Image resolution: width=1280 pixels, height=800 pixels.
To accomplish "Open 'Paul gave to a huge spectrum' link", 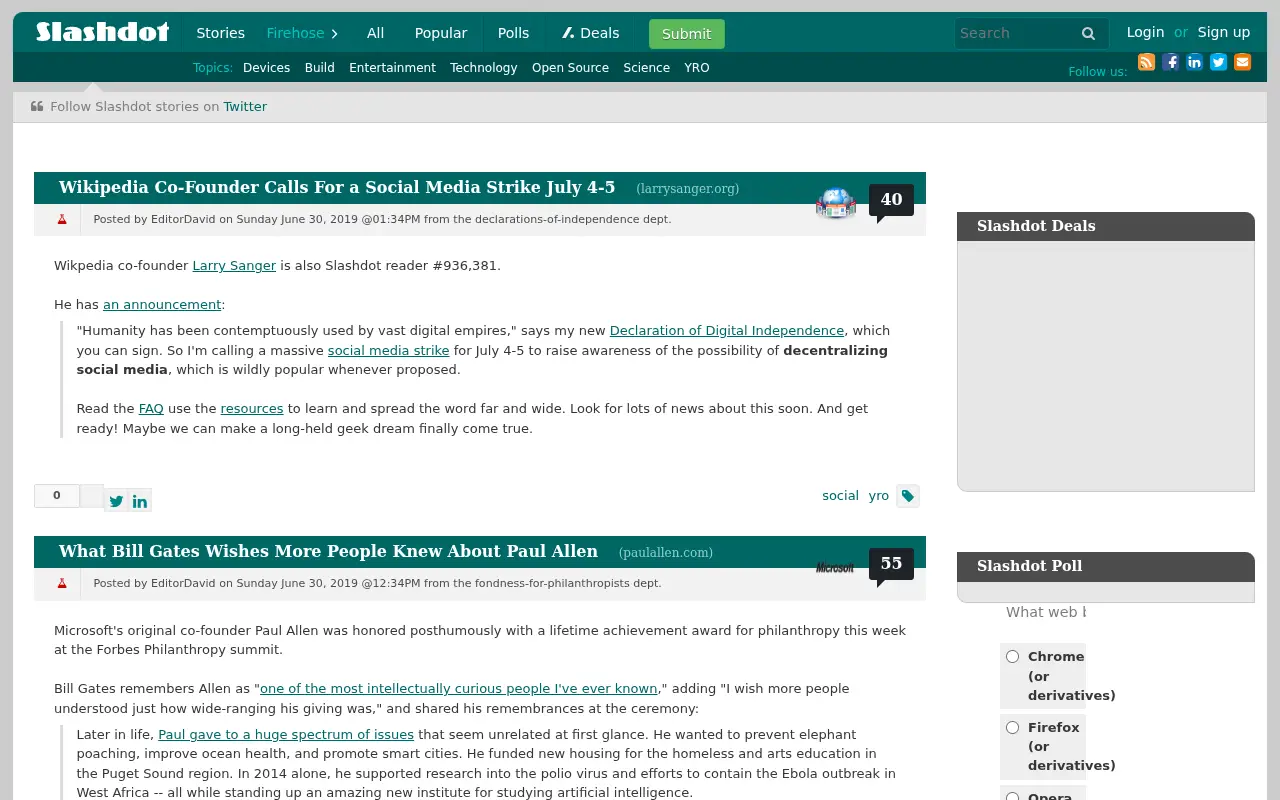I will pyautogui.click(x=286, y=734).
